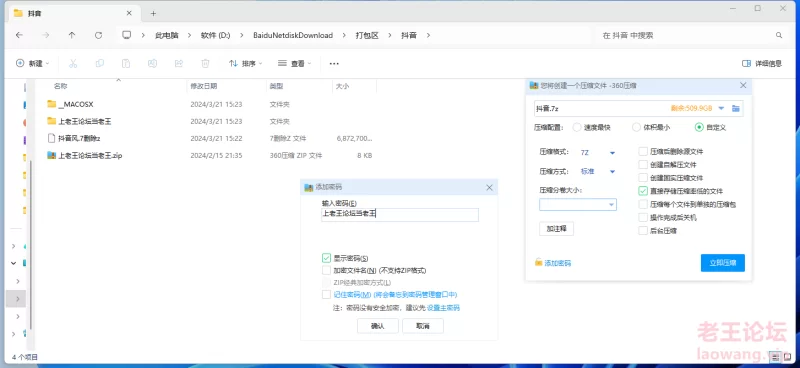The width and height of the screenshot is (800, 368).
Task: Enable the 加密文件名 checkbox
Action: coord(327,271)
